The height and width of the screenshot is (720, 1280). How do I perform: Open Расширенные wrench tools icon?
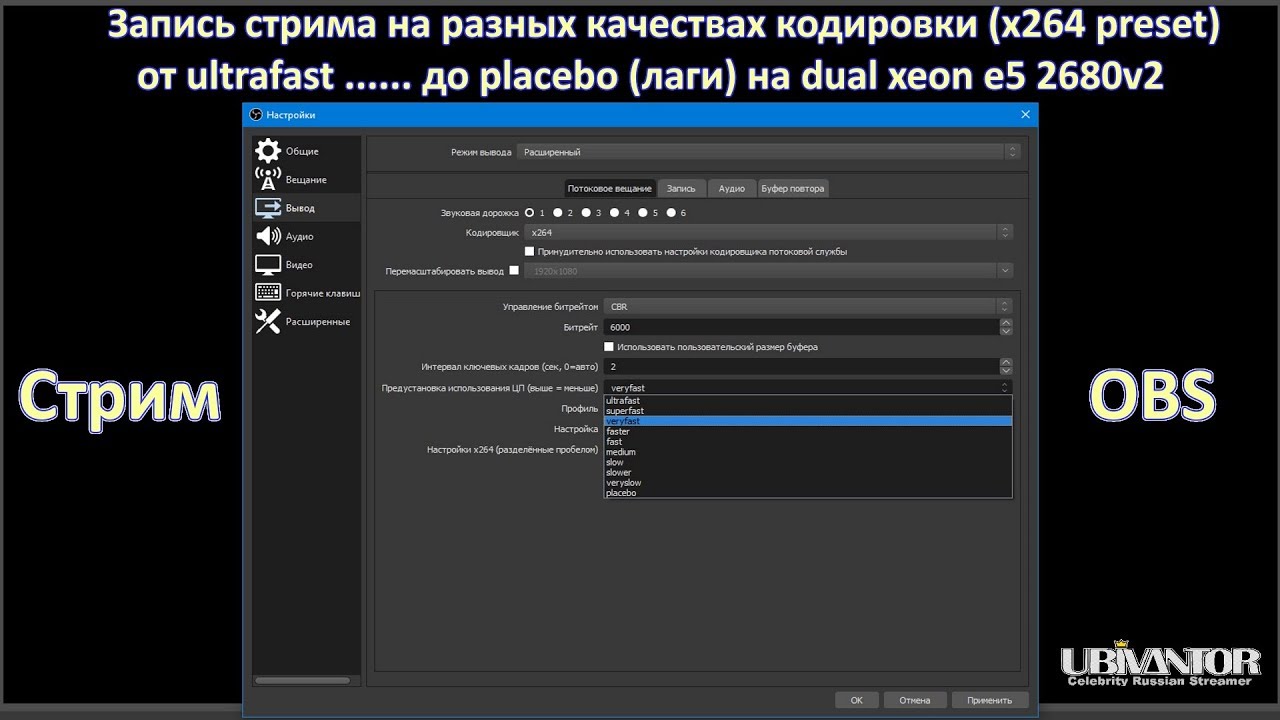tap(268, 321)
